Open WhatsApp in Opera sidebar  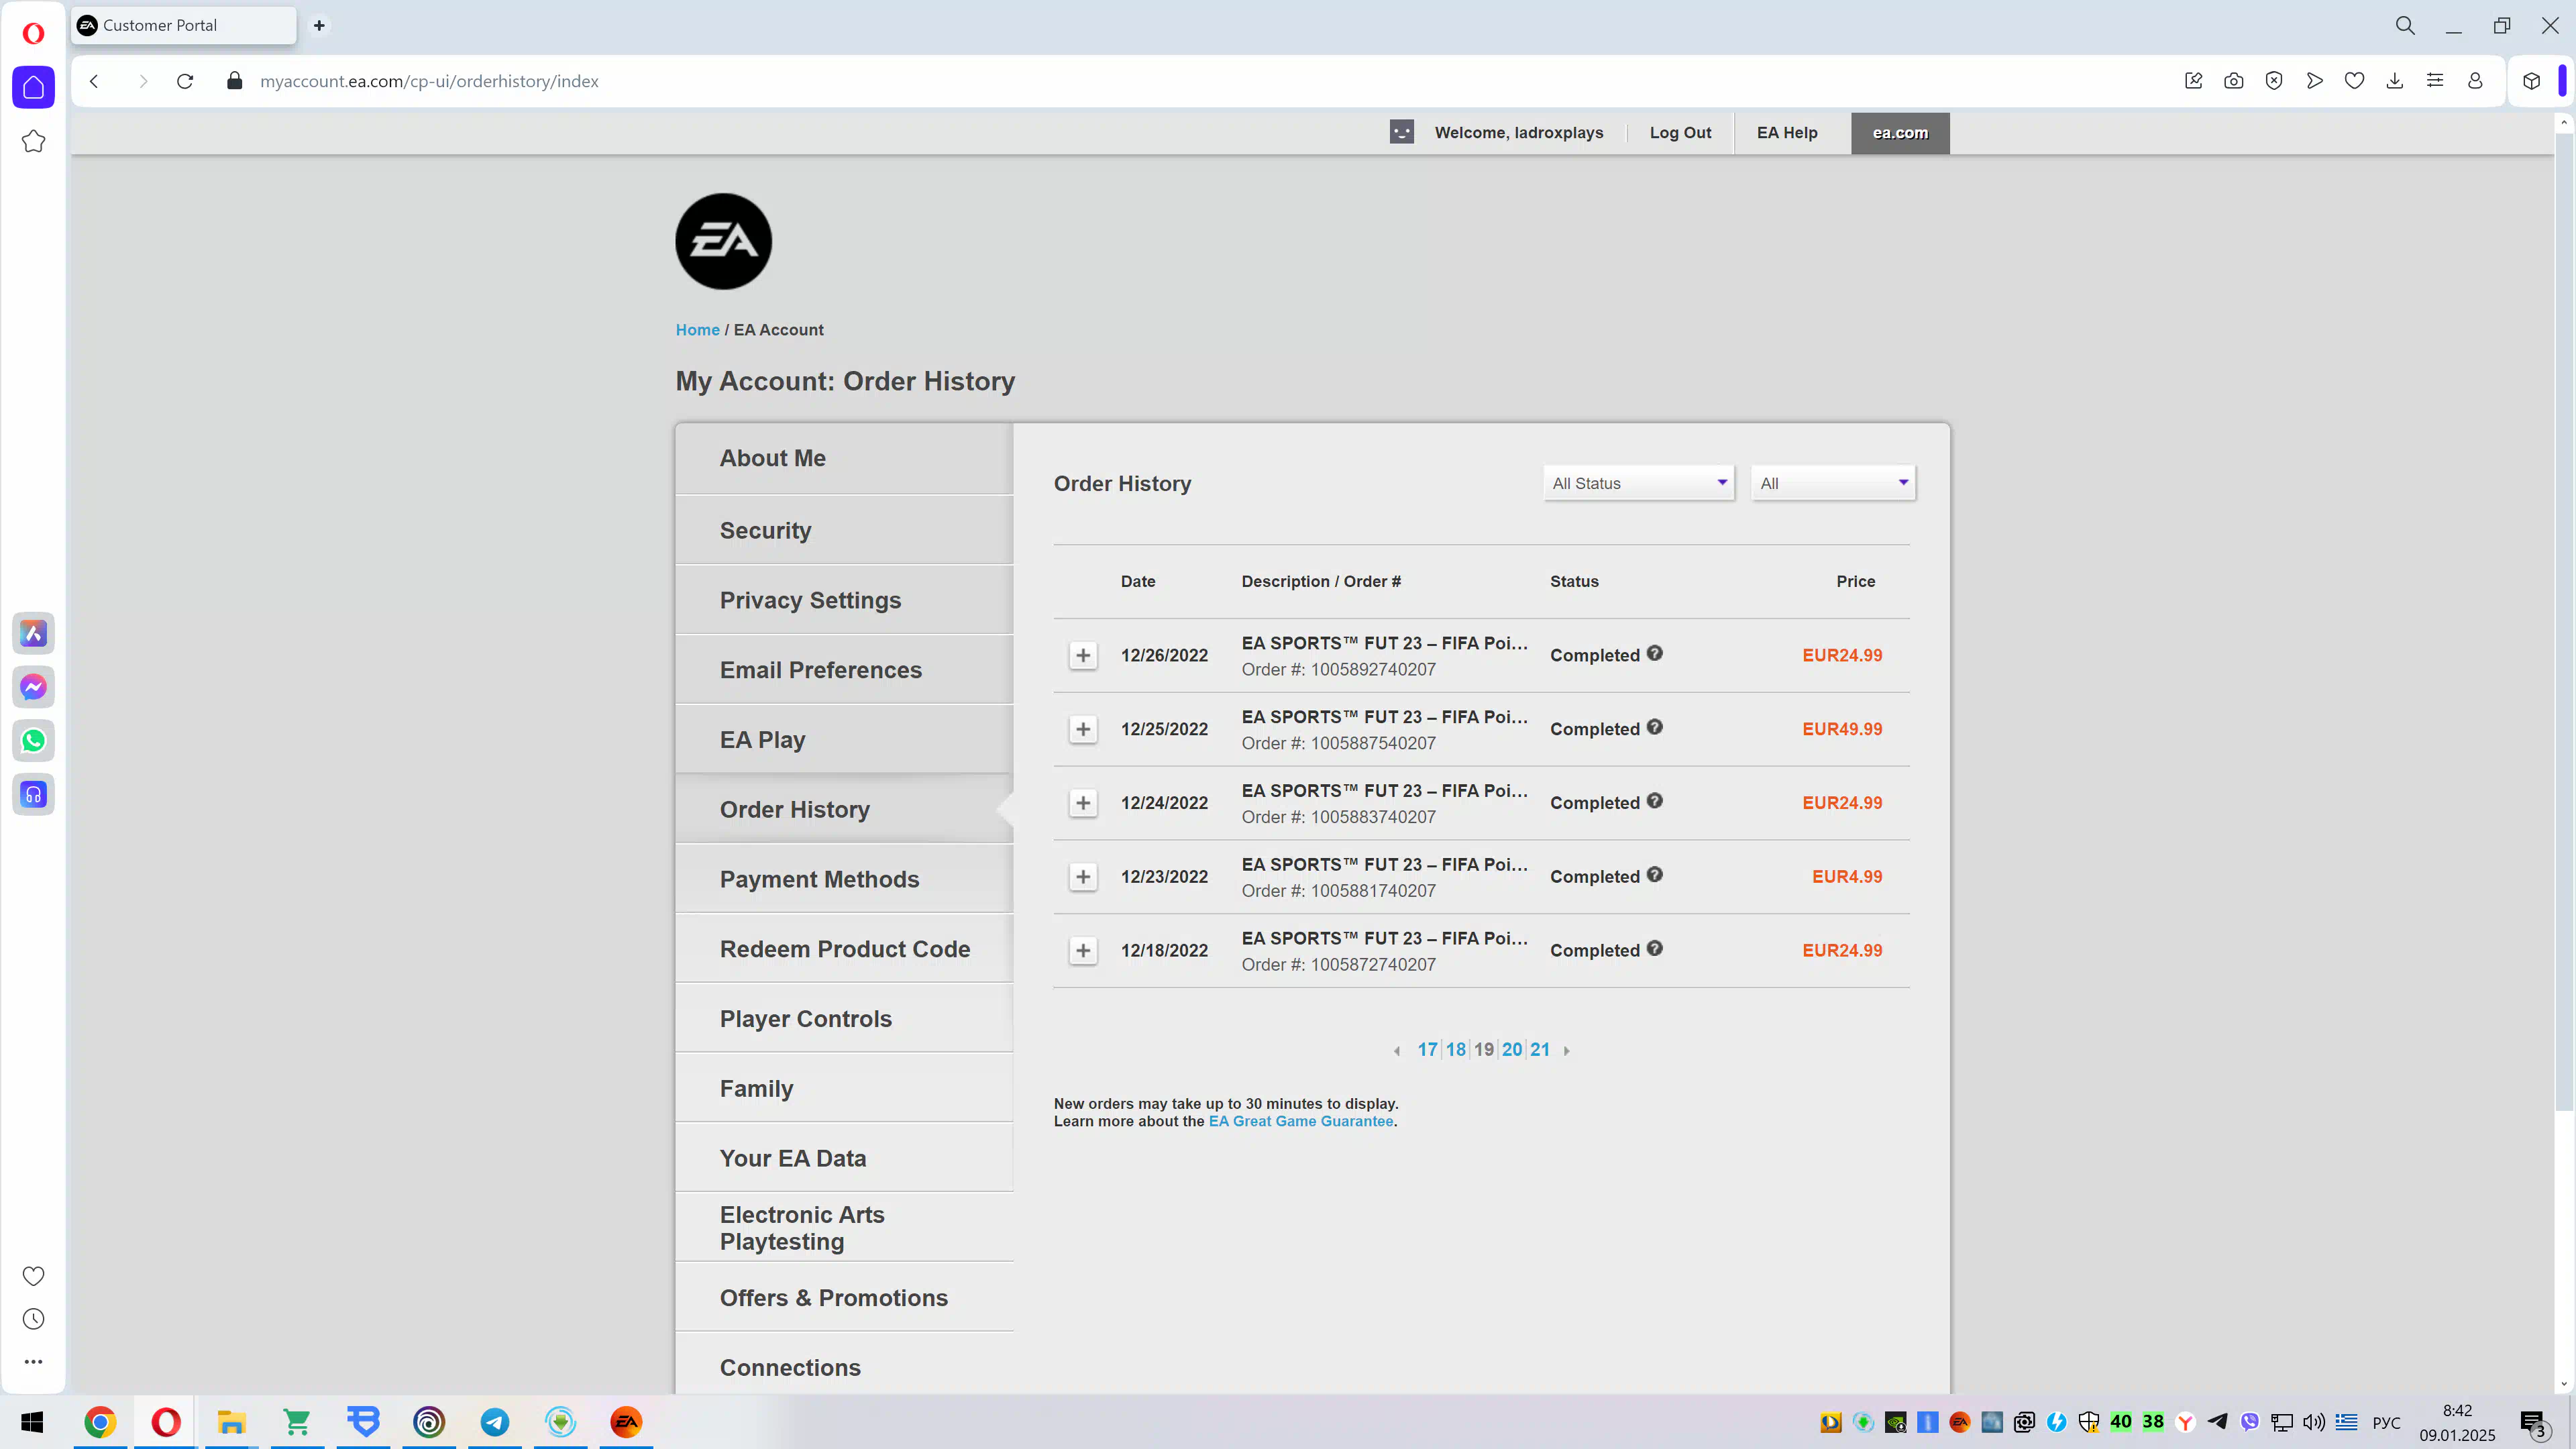point(33,741)
